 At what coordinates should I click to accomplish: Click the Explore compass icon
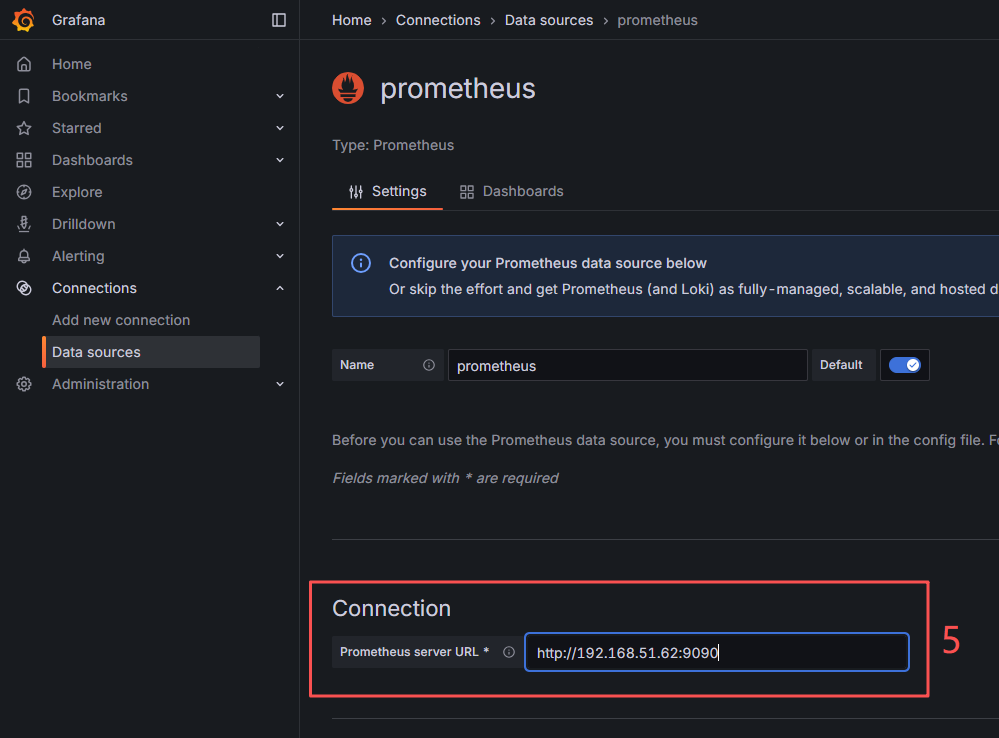[x=24, y=192]
